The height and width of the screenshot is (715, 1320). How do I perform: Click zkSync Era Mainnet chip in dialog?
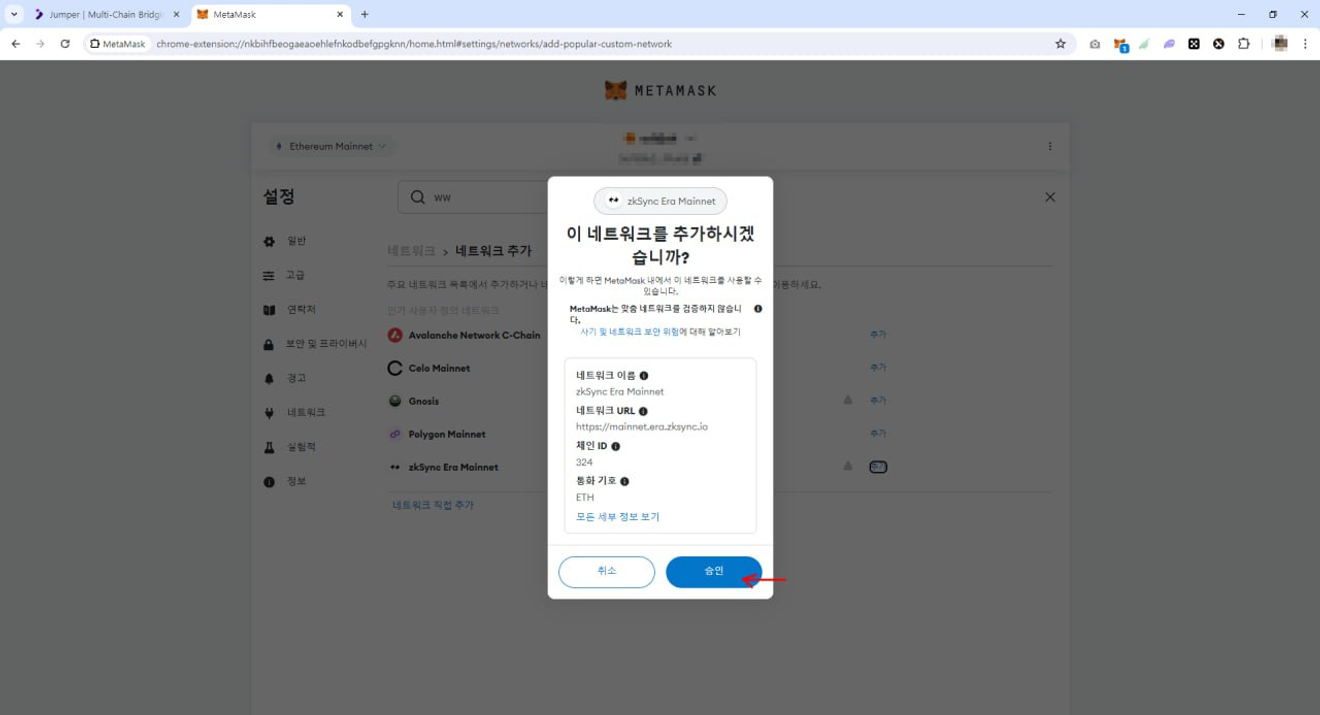coord(661,201)
